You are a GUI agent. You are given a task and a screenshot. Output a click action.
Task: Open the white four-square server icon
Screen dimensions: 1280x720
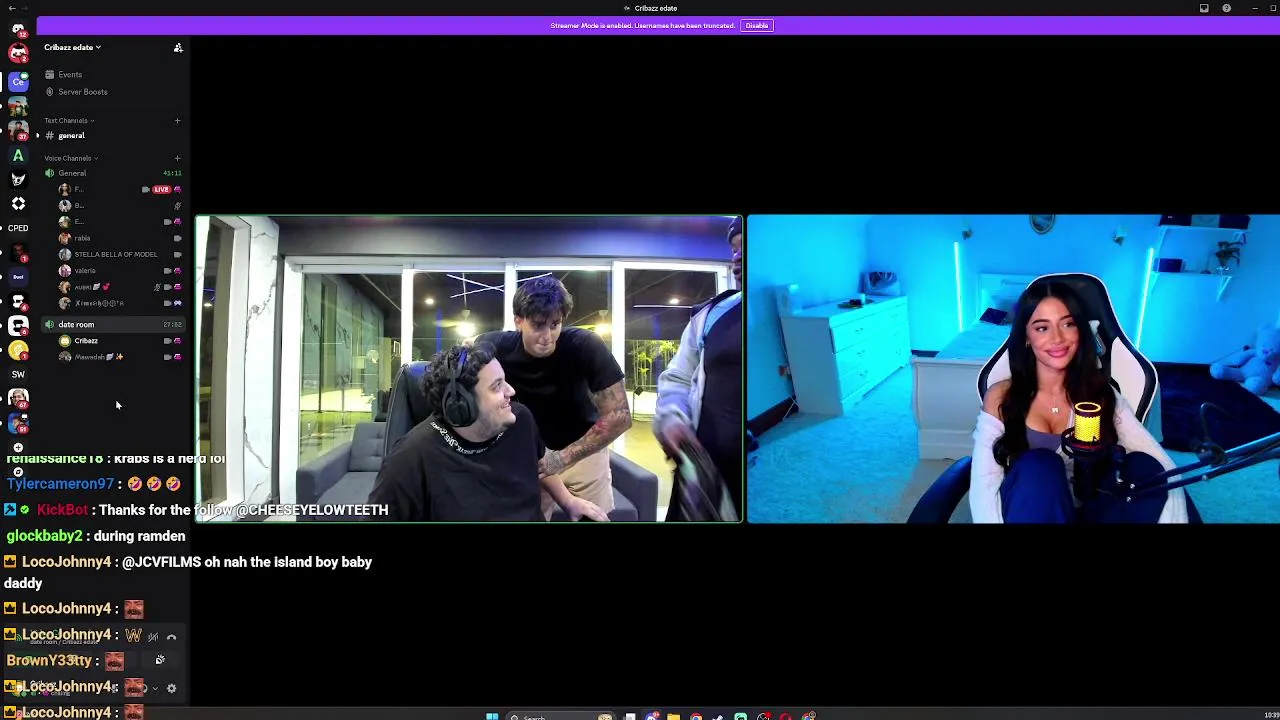(18, 204)
